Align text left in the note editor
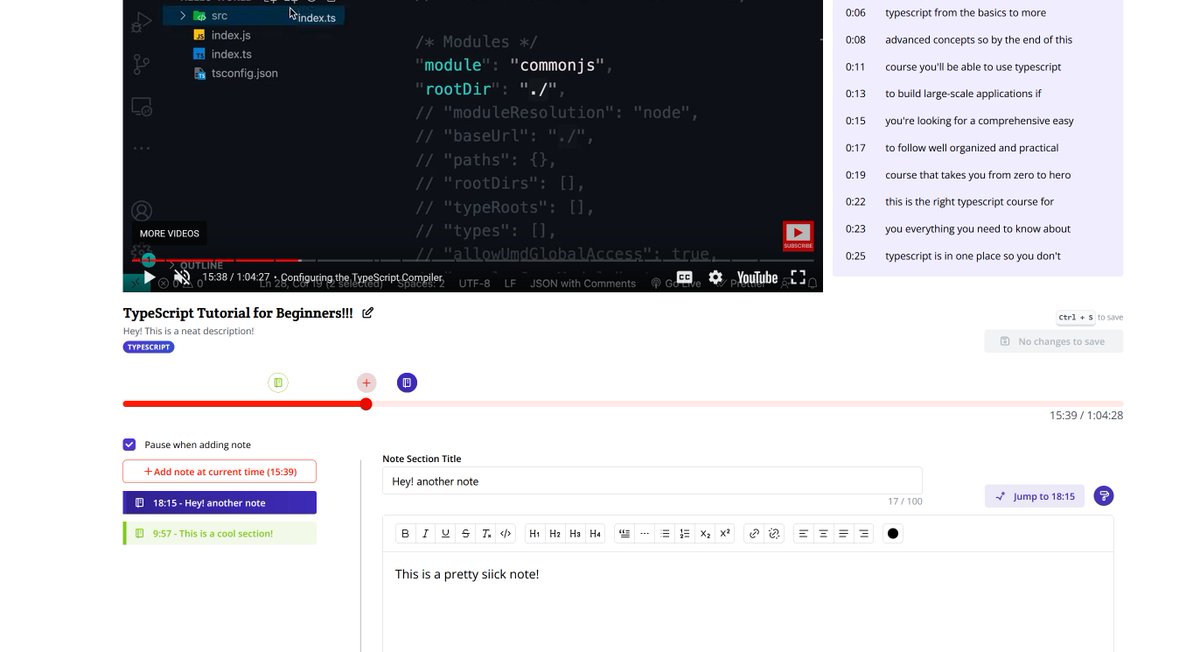Screen dimensions: 1200x652 (x=804, y=534)
